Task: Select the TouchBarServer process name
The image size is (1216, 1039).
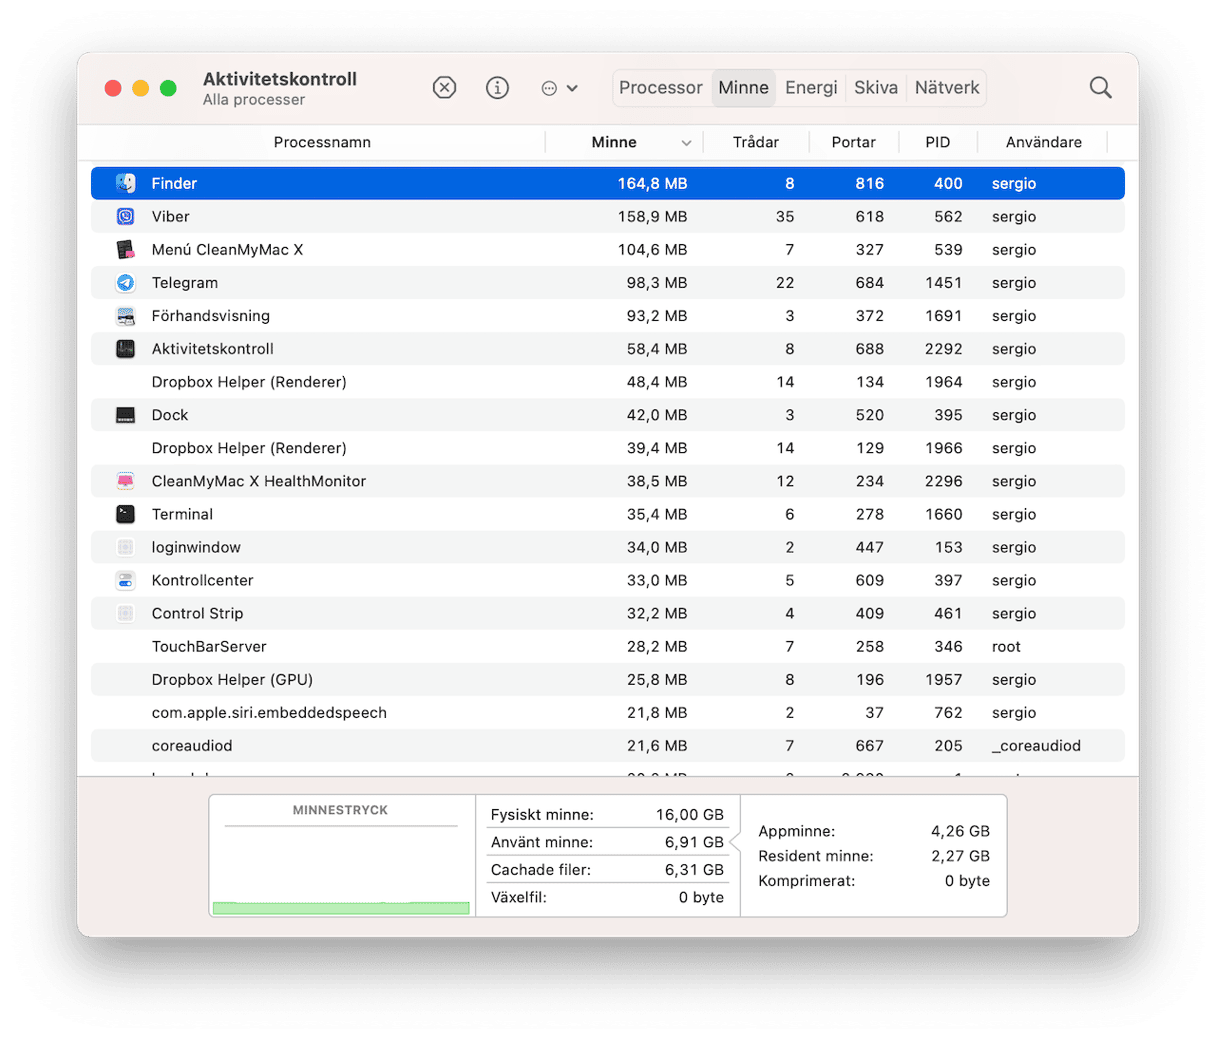Action: pos(209,645)
